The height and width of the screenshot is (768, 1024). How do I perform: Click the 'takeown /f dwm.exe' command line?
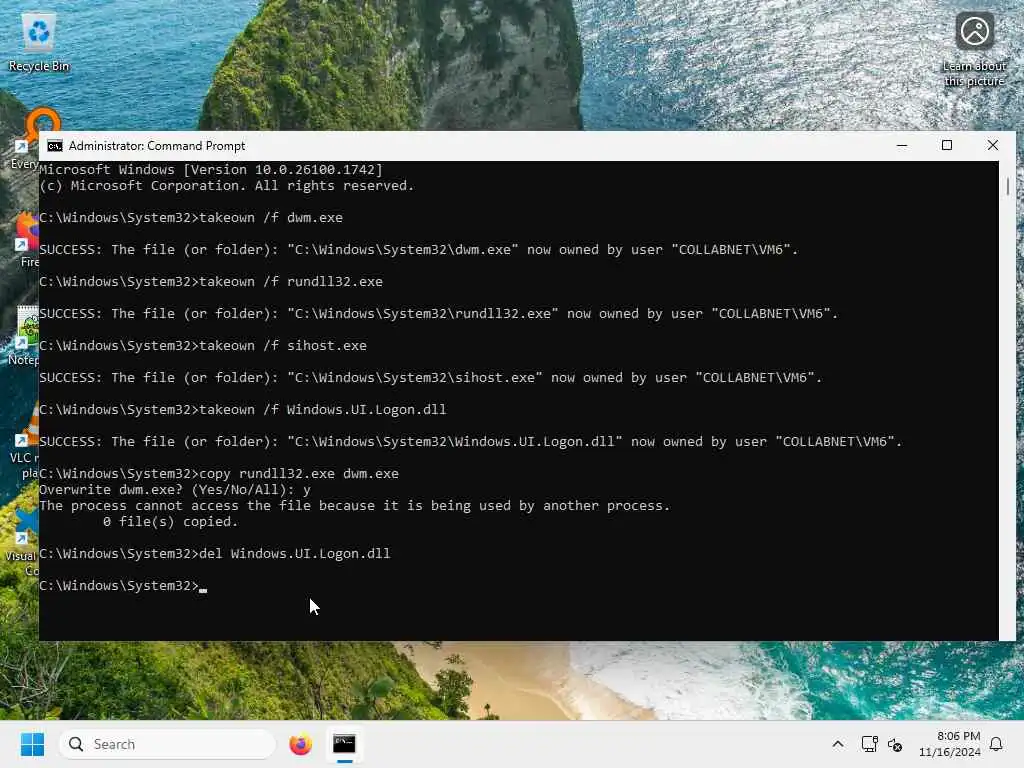[191, 217]
